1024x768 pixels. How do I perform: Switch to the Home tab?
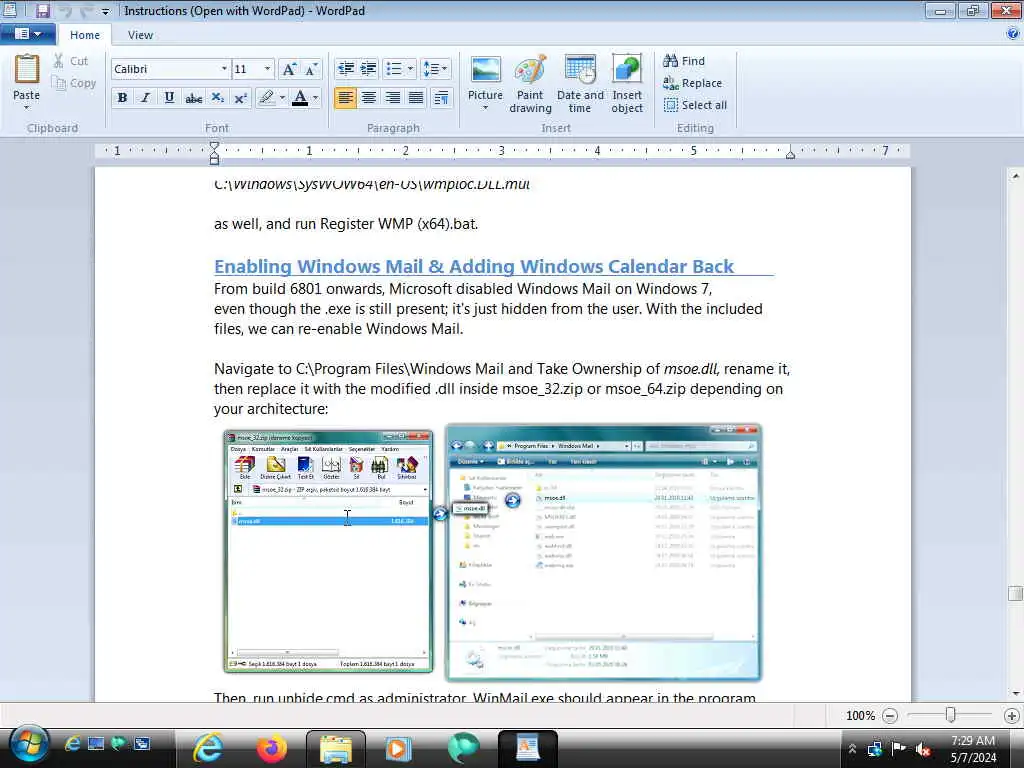(85, 35)
